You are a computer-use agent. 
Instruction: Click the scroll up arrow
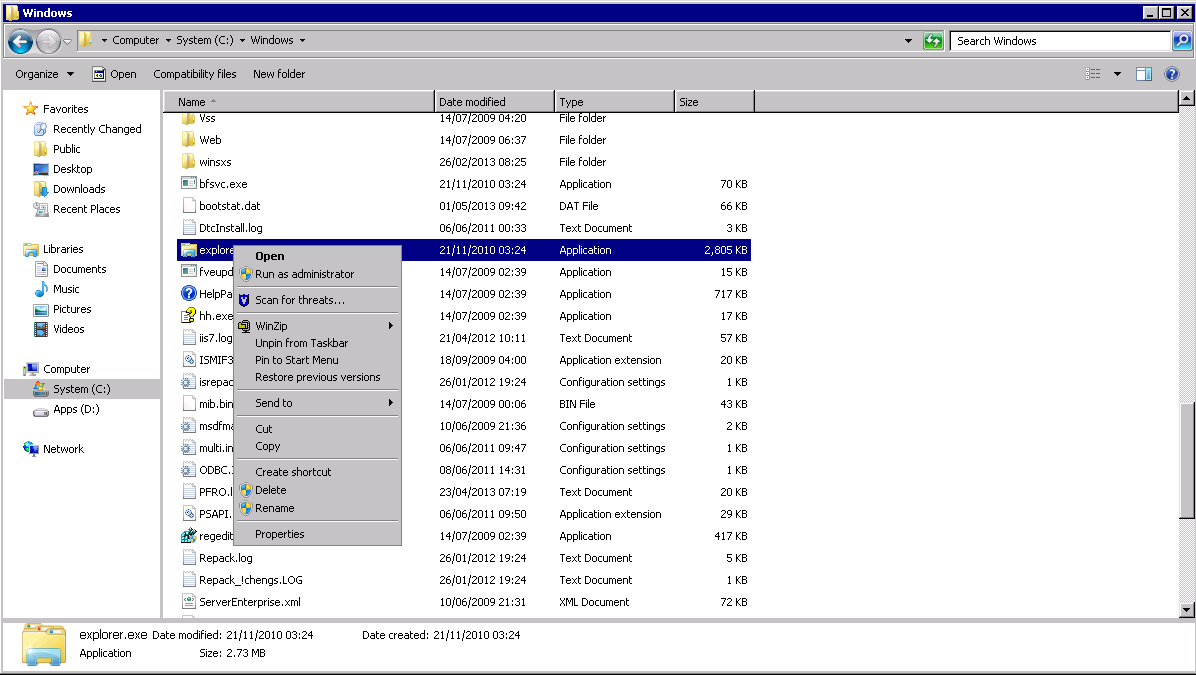1186,98
